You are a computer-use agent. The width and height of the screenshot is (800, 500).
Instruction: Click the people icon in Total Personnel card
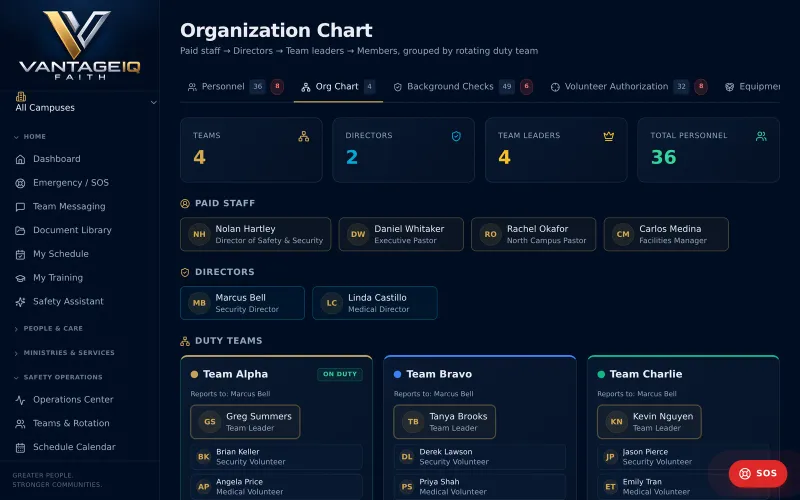[x=761, y=136]
